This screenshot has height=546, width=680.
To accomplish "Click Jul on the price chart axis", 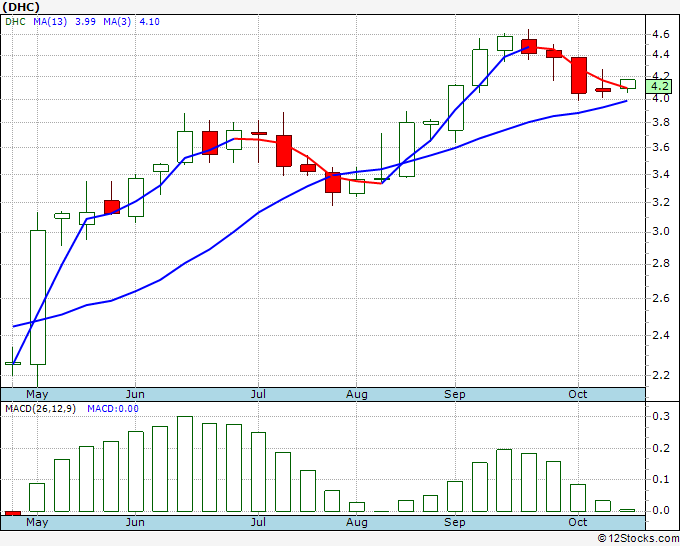I will click(x=258, y=395).
